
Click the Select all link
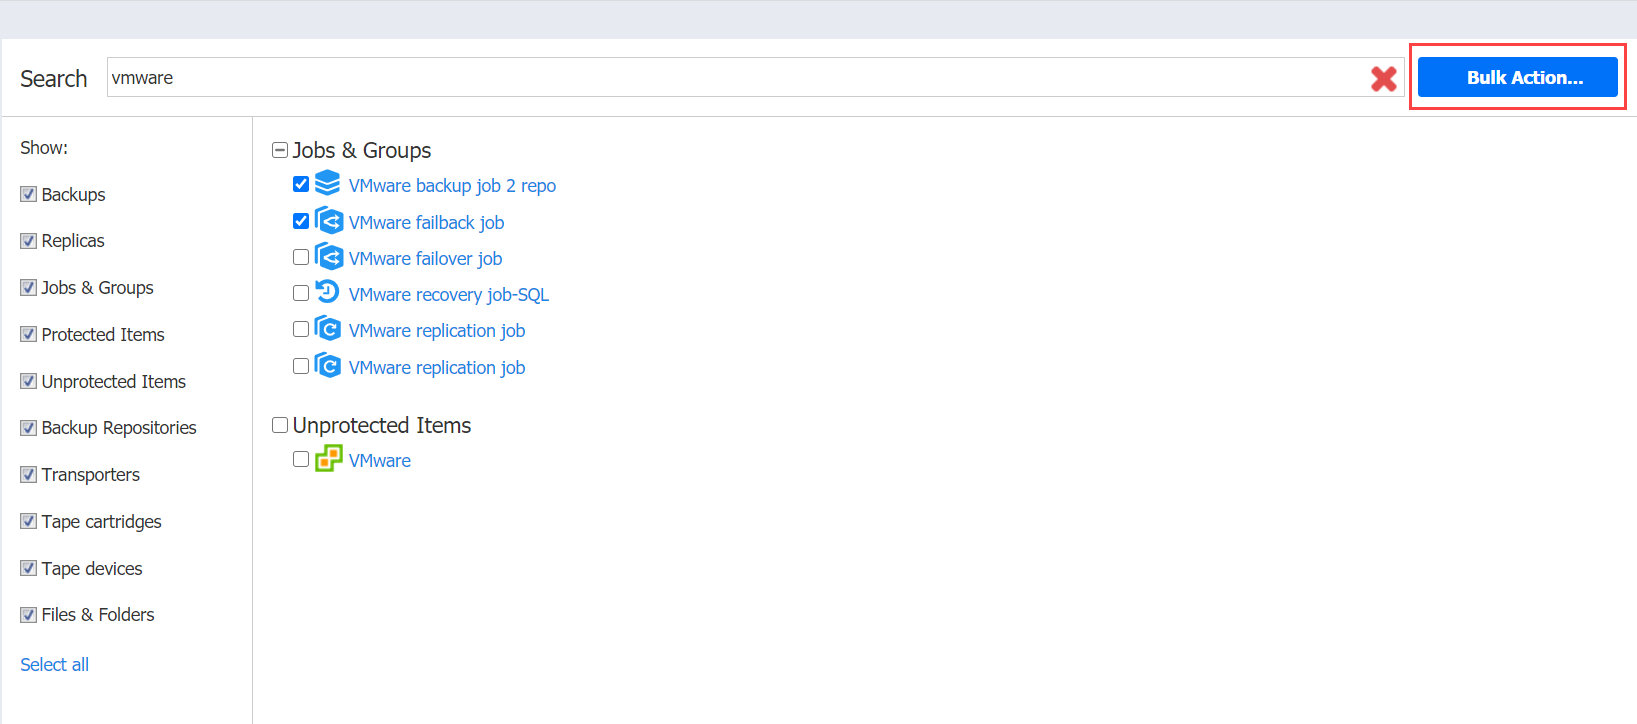55,665
